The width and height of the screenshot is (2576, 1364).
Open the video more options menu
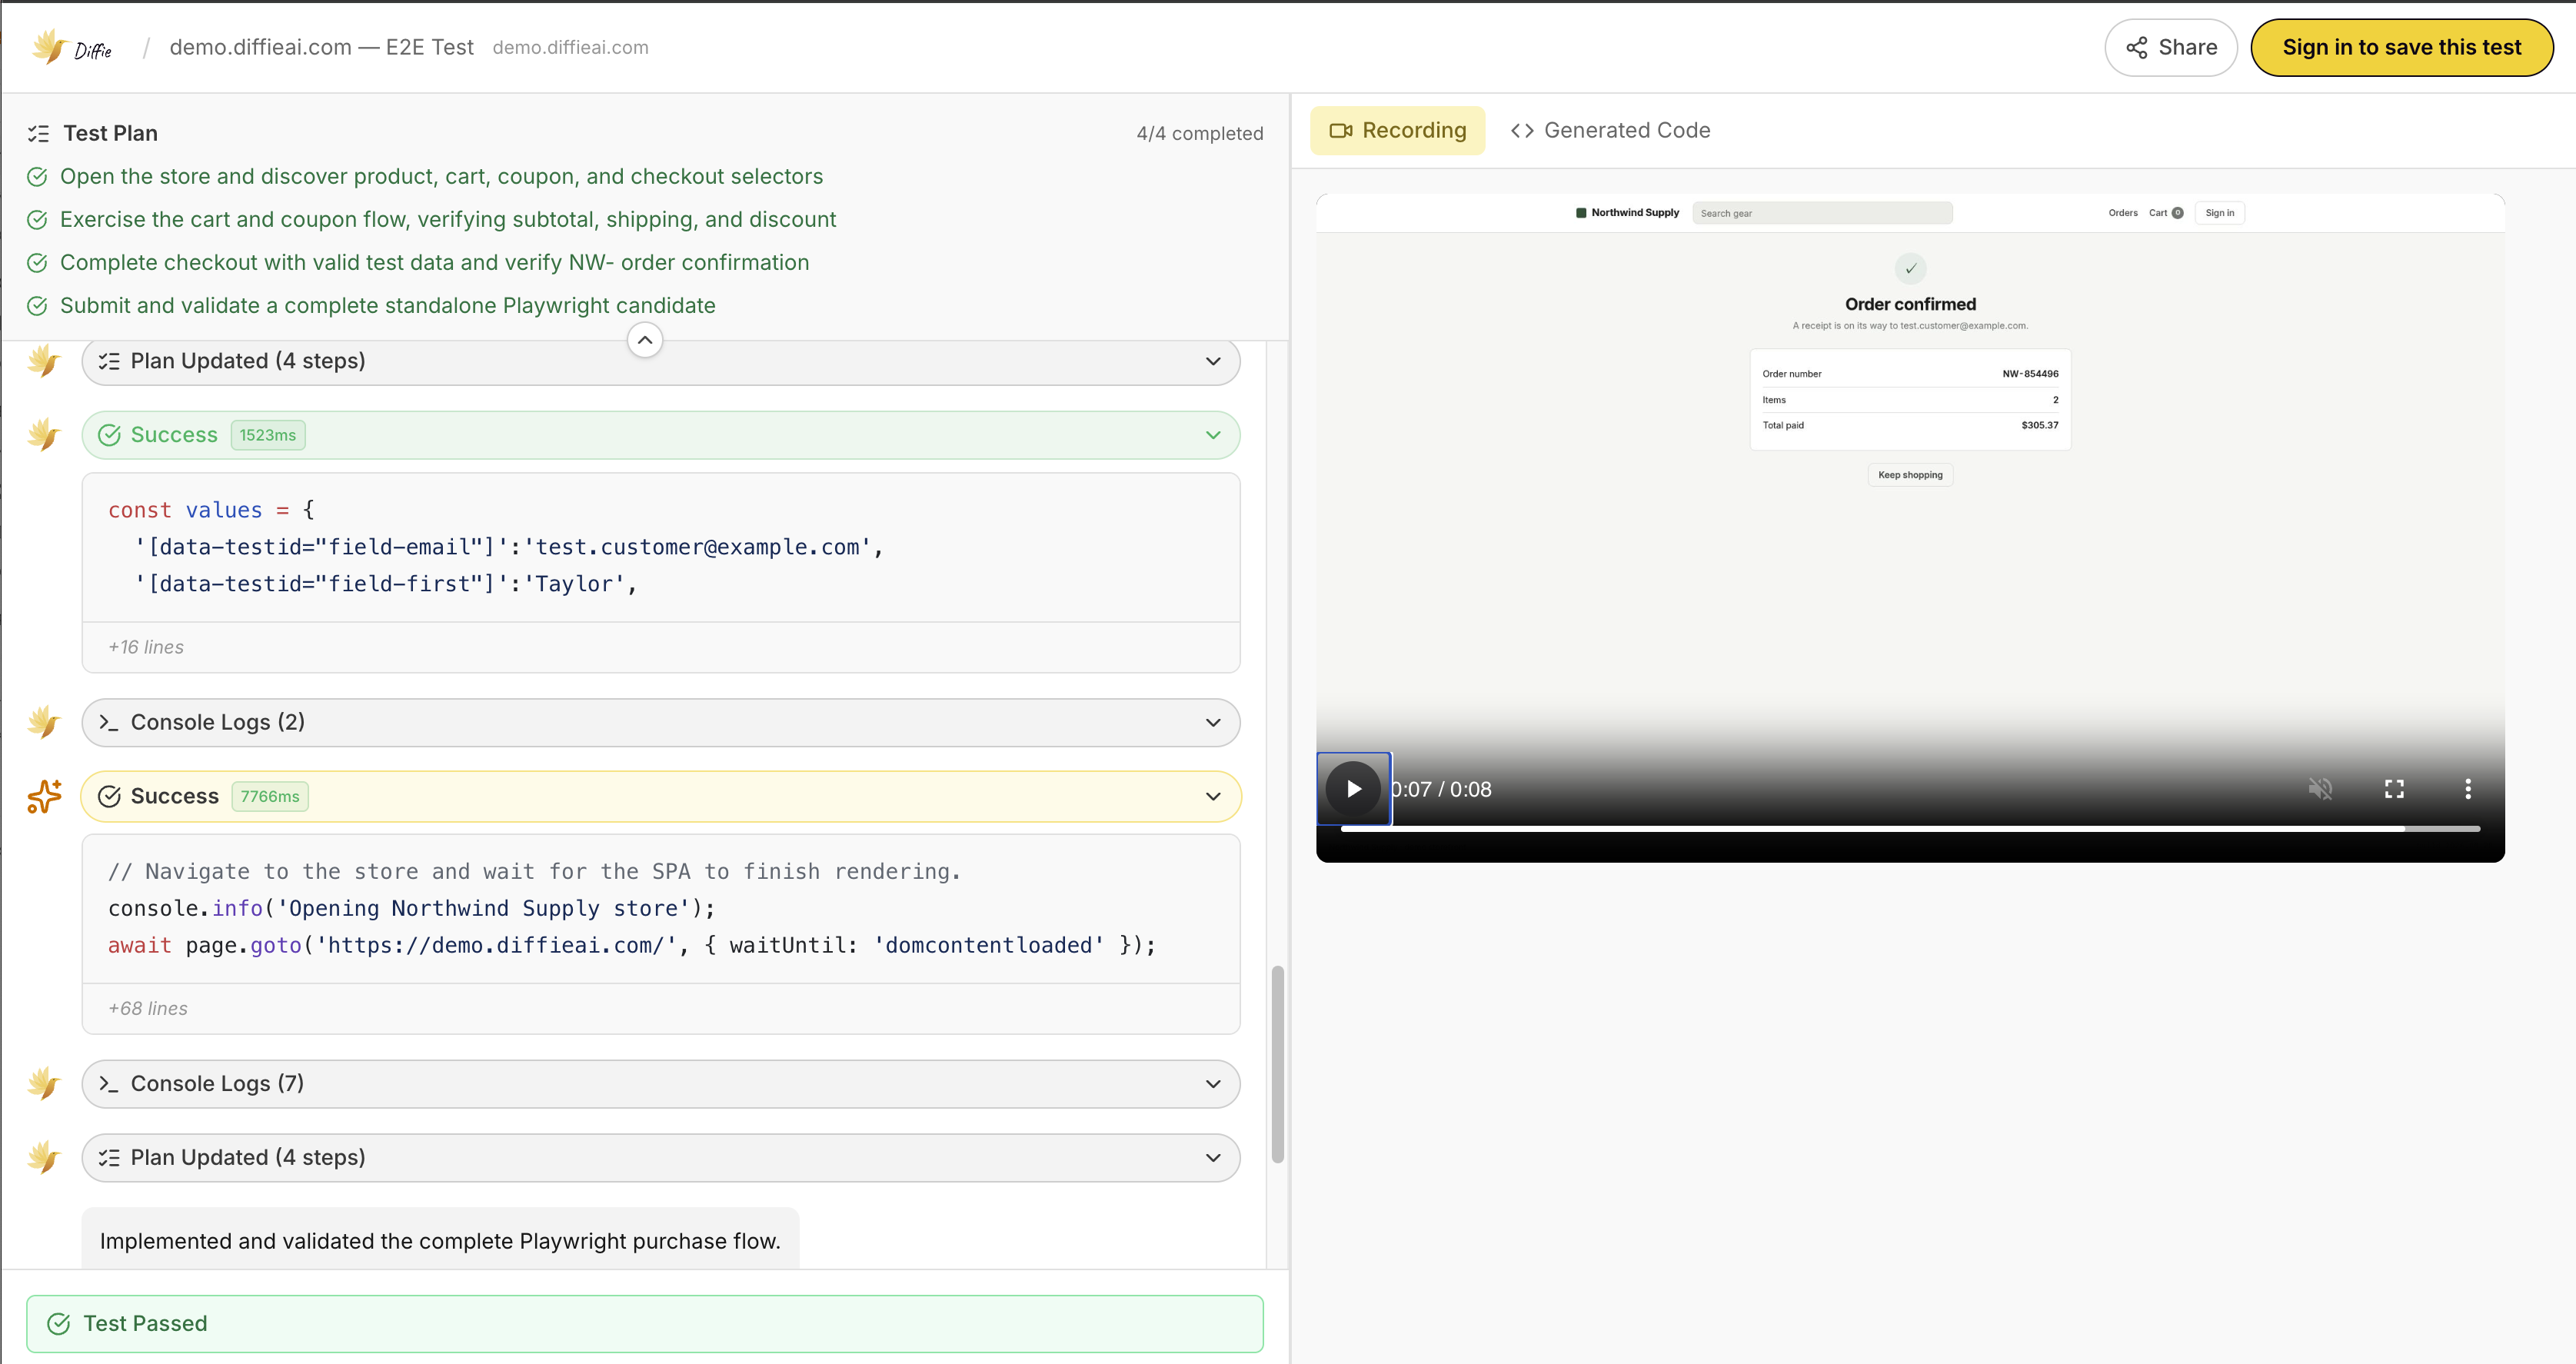[x=2468, y=789]
